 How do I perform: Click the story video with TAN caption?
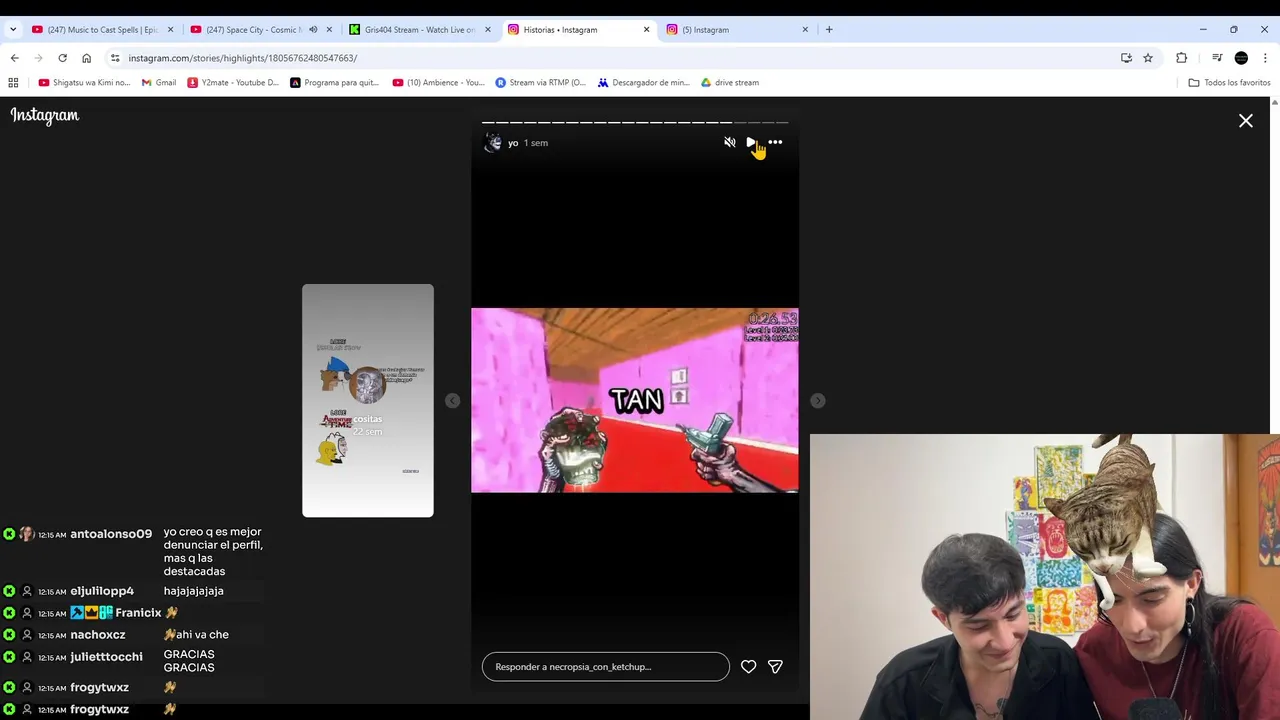(x=635, y=400)
